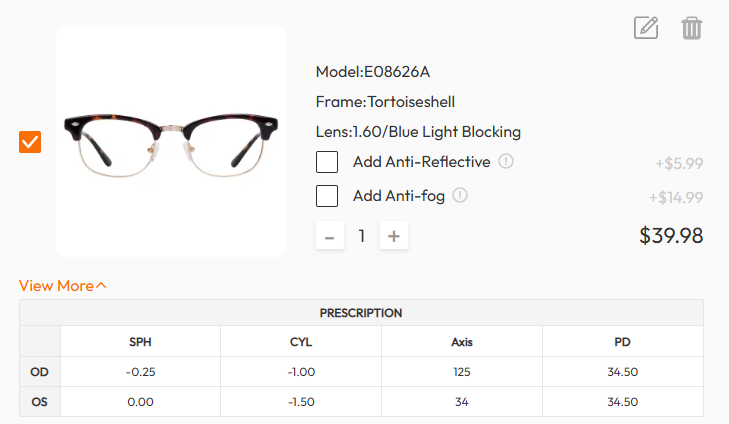Decrease quantity with minus button
The width and height of the screenshot is (729, 424).
(x=330, y=236)
